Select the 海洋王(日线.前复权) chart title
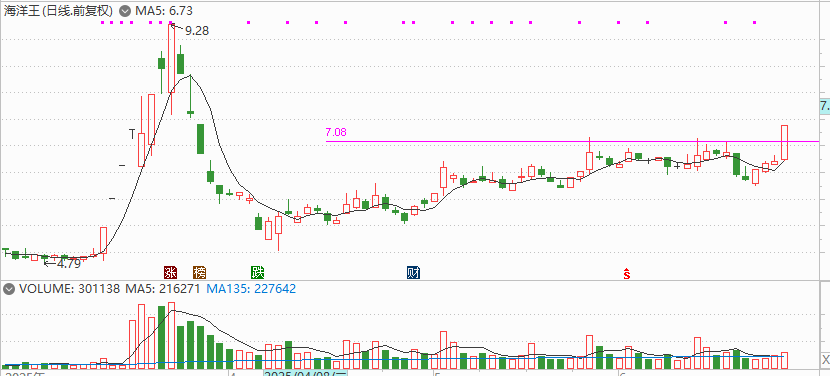 click(58, 10)
